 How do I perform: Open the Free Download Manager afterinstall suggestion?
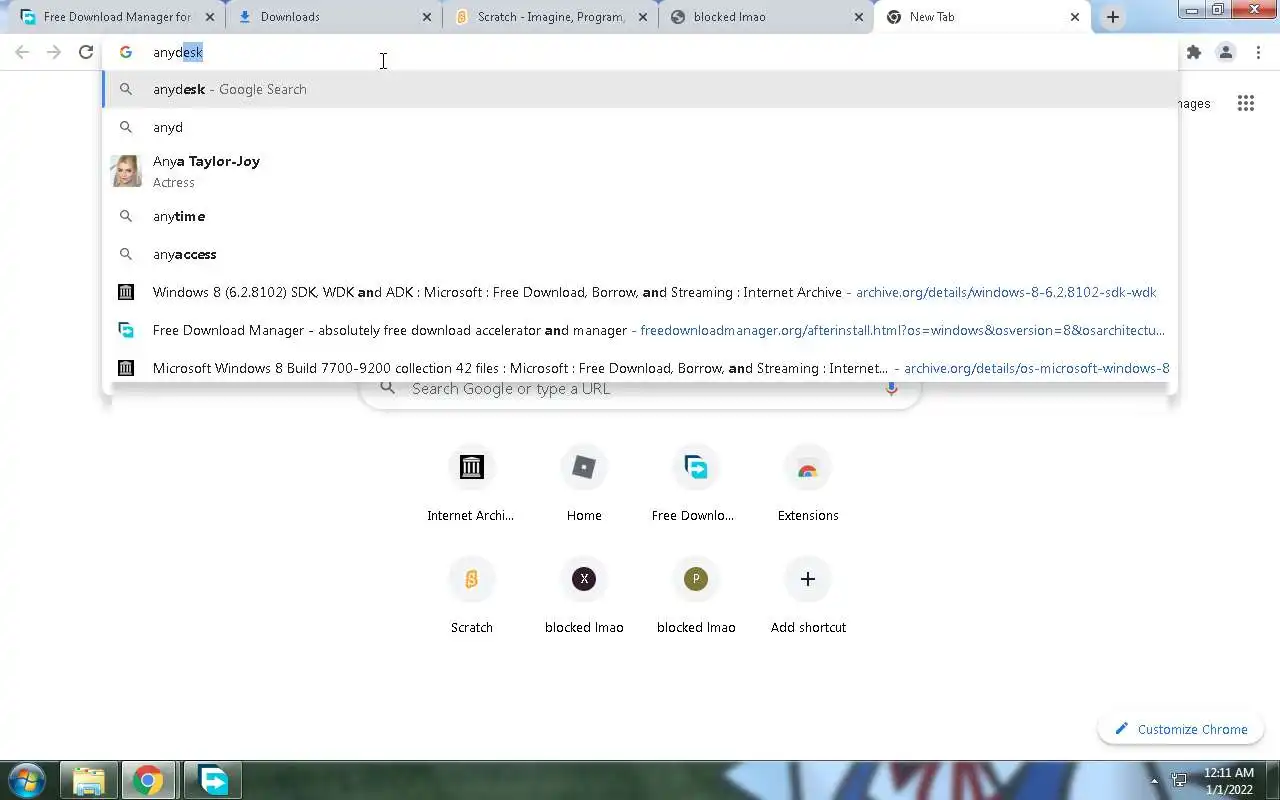[640, 330]
